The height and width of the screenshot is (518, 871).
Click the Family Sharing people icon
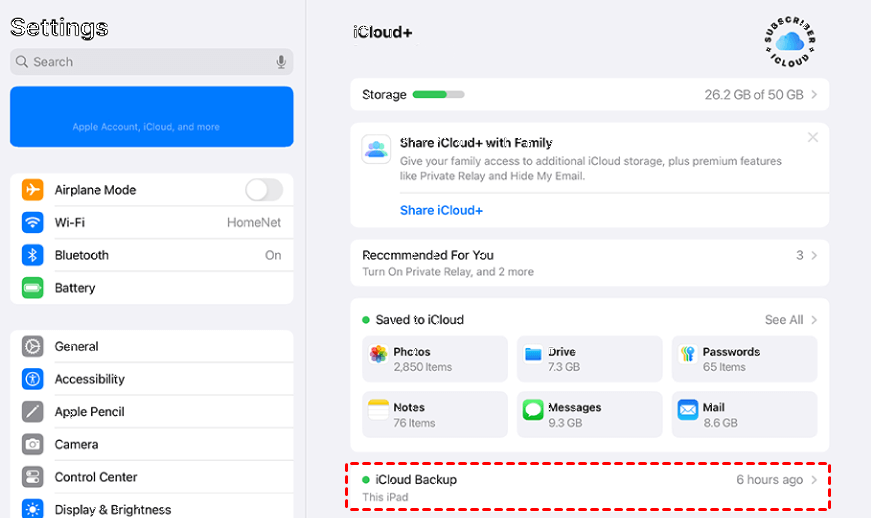click(376, 149)
